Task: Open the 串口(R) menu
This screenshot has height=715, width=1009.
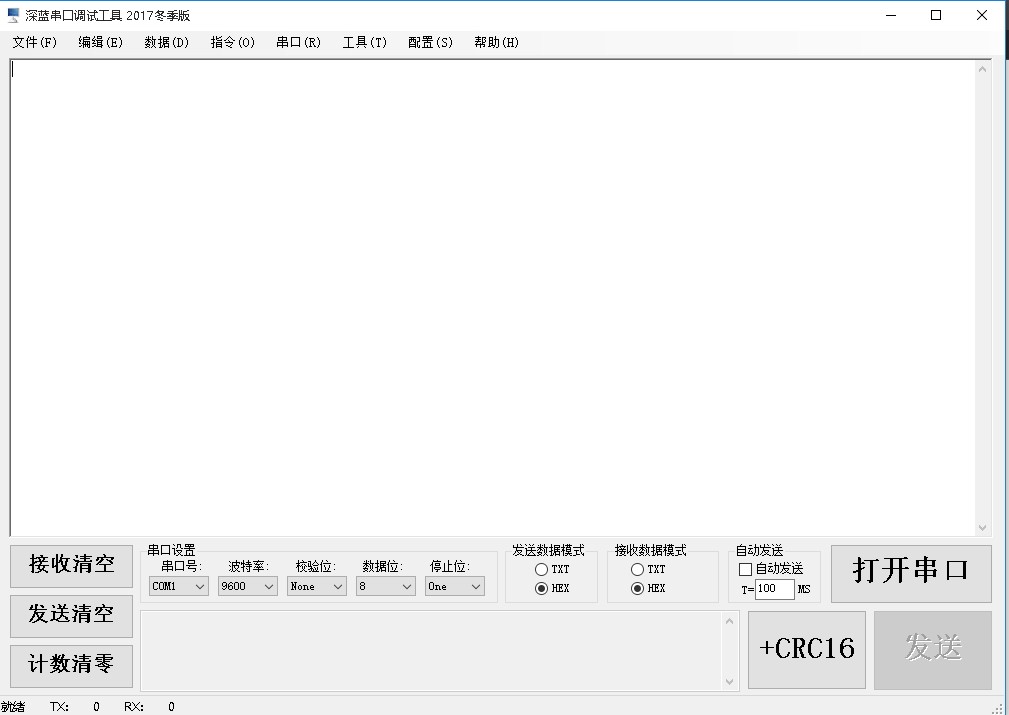Action: [x=299, y=42]
